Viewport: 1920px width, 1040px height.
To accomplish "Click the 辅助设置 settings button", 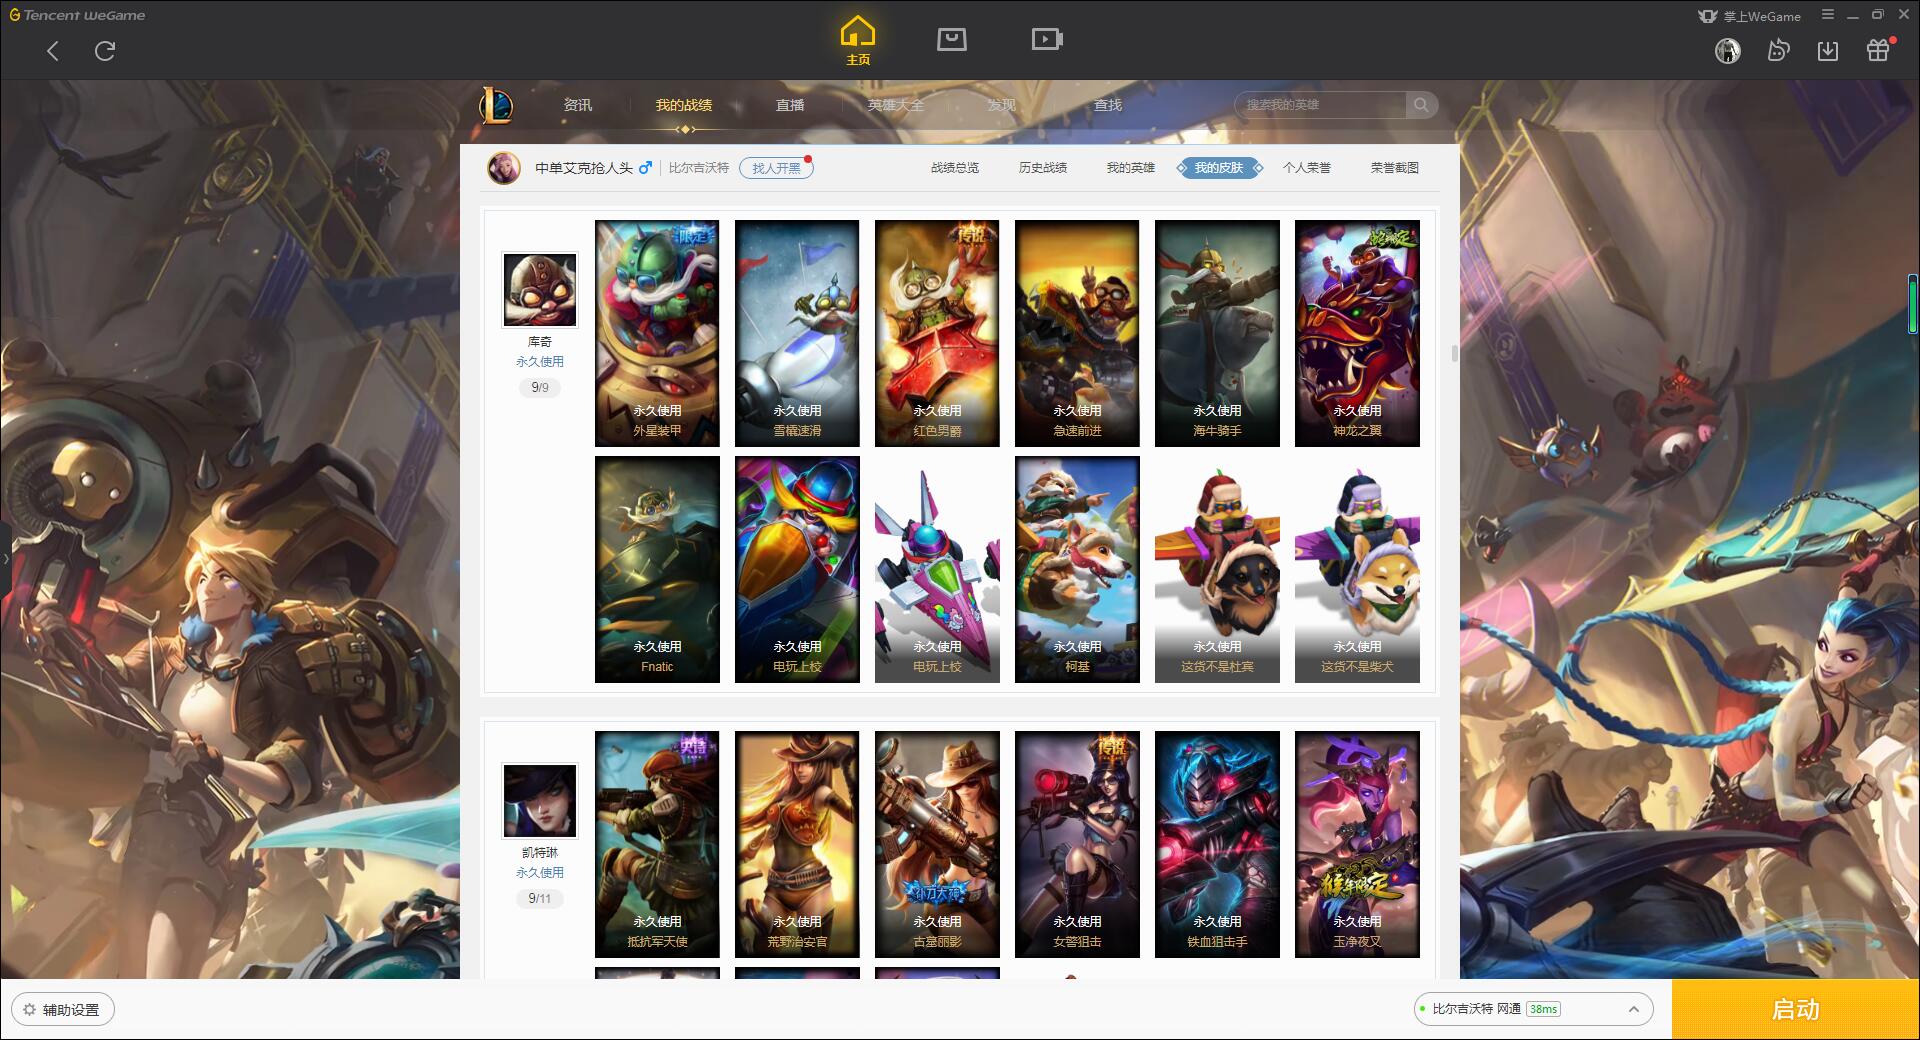I will (x=63, y=1010).
